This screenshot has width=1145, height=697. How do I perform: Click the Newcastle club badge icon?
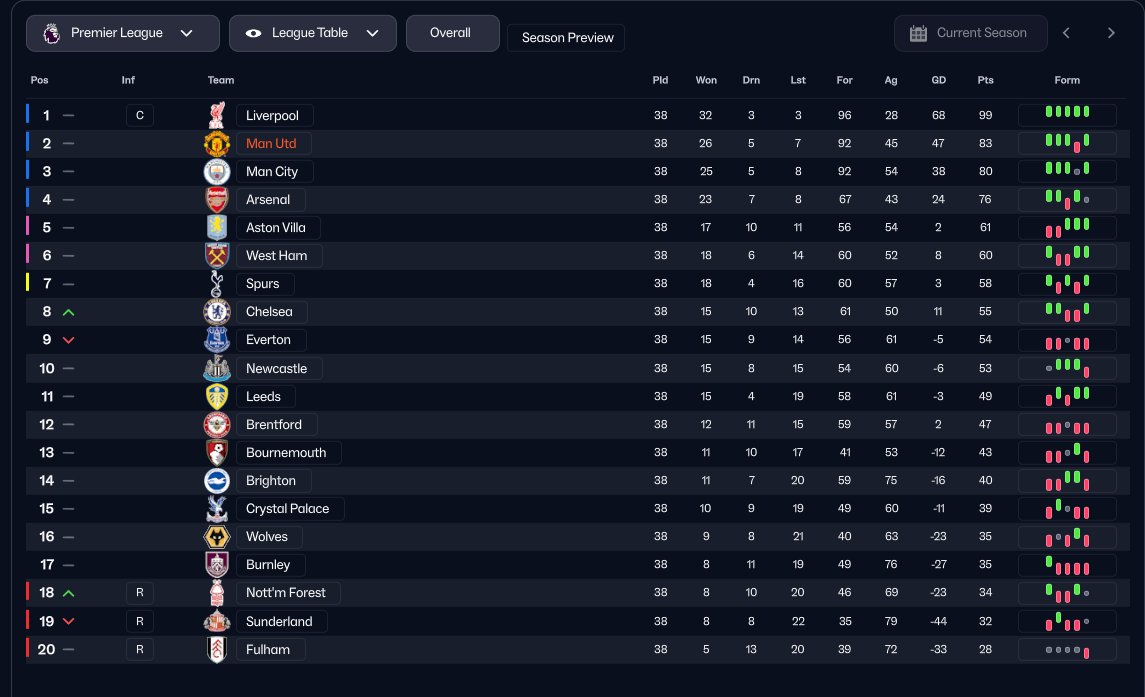[217, 368]
